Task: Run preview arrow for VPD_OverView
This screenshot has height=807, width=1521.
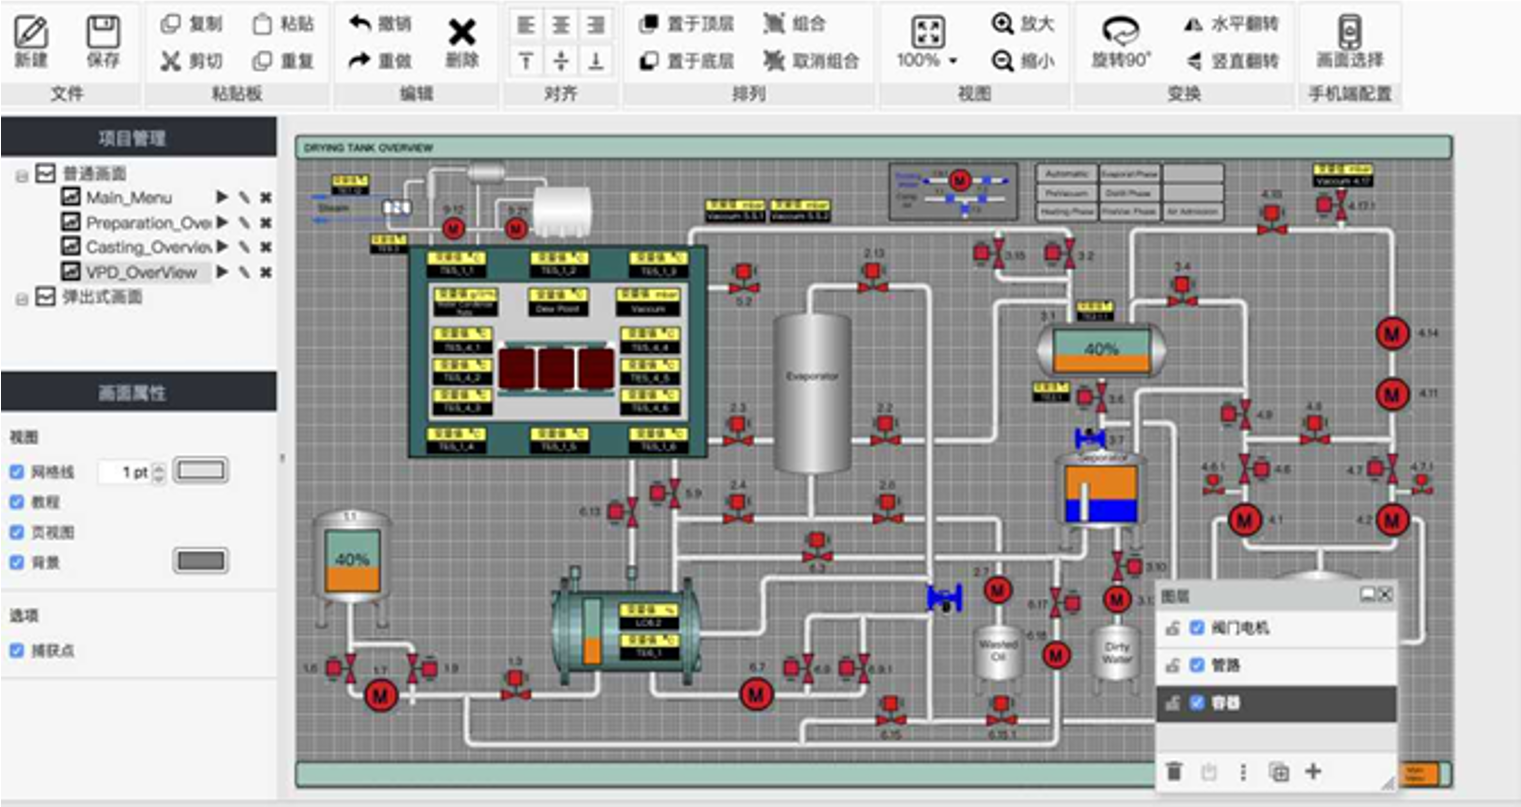Action: point(223,272)
